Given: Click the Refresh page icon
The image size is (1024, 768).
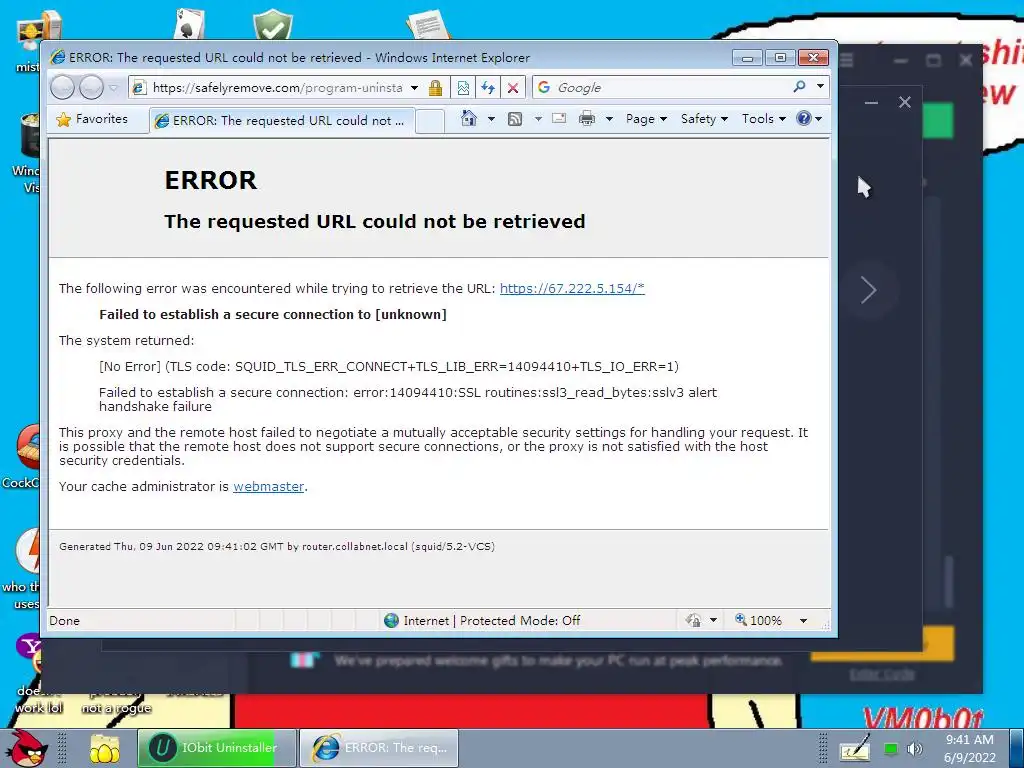Looking at the screenshot, I should [488, 88].
